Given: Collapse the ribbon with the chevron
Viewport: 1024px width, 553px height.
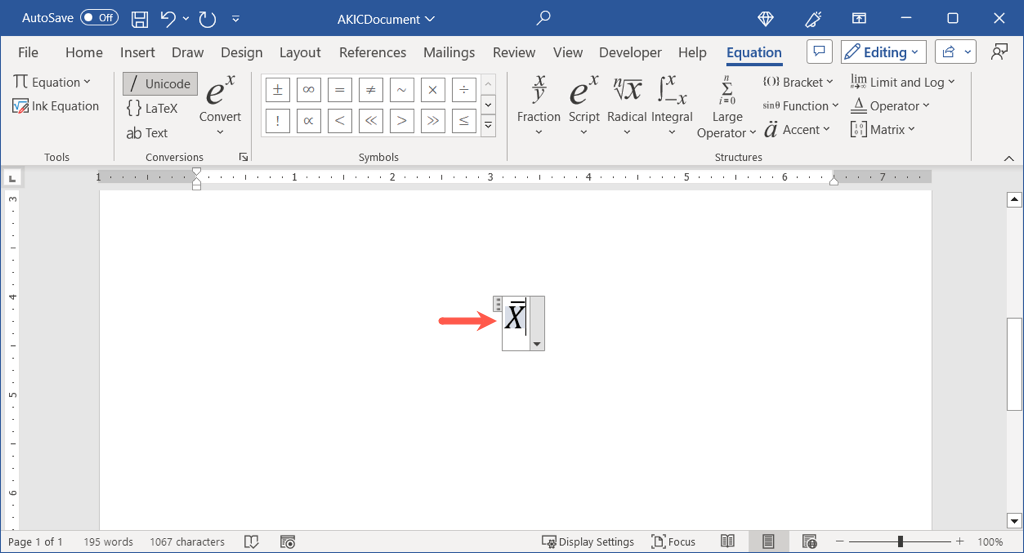Looking at the screenshot, I should click(1008, 158).
